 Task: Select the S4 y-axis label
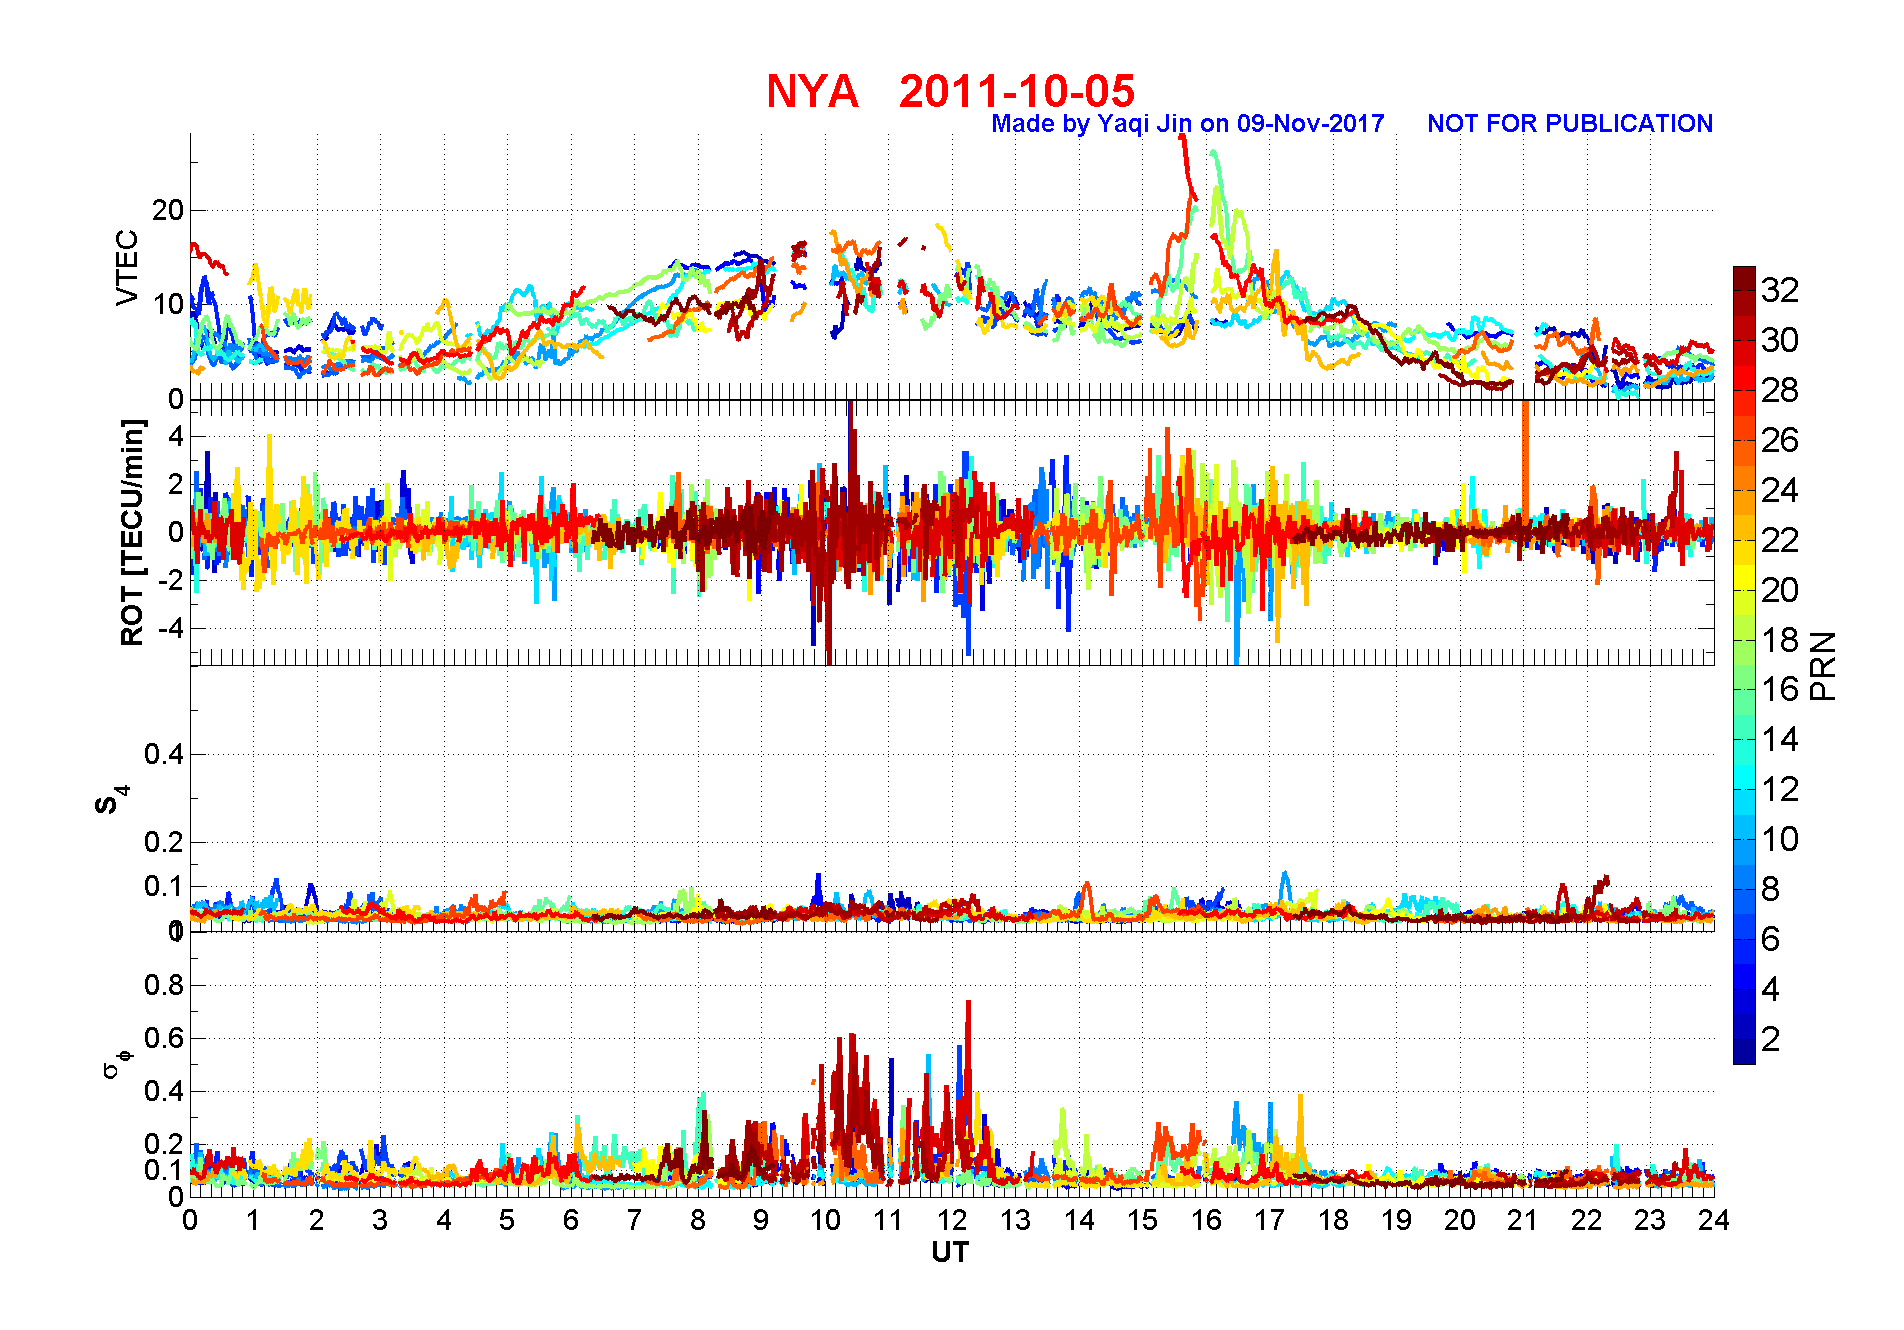pos(111,799)
